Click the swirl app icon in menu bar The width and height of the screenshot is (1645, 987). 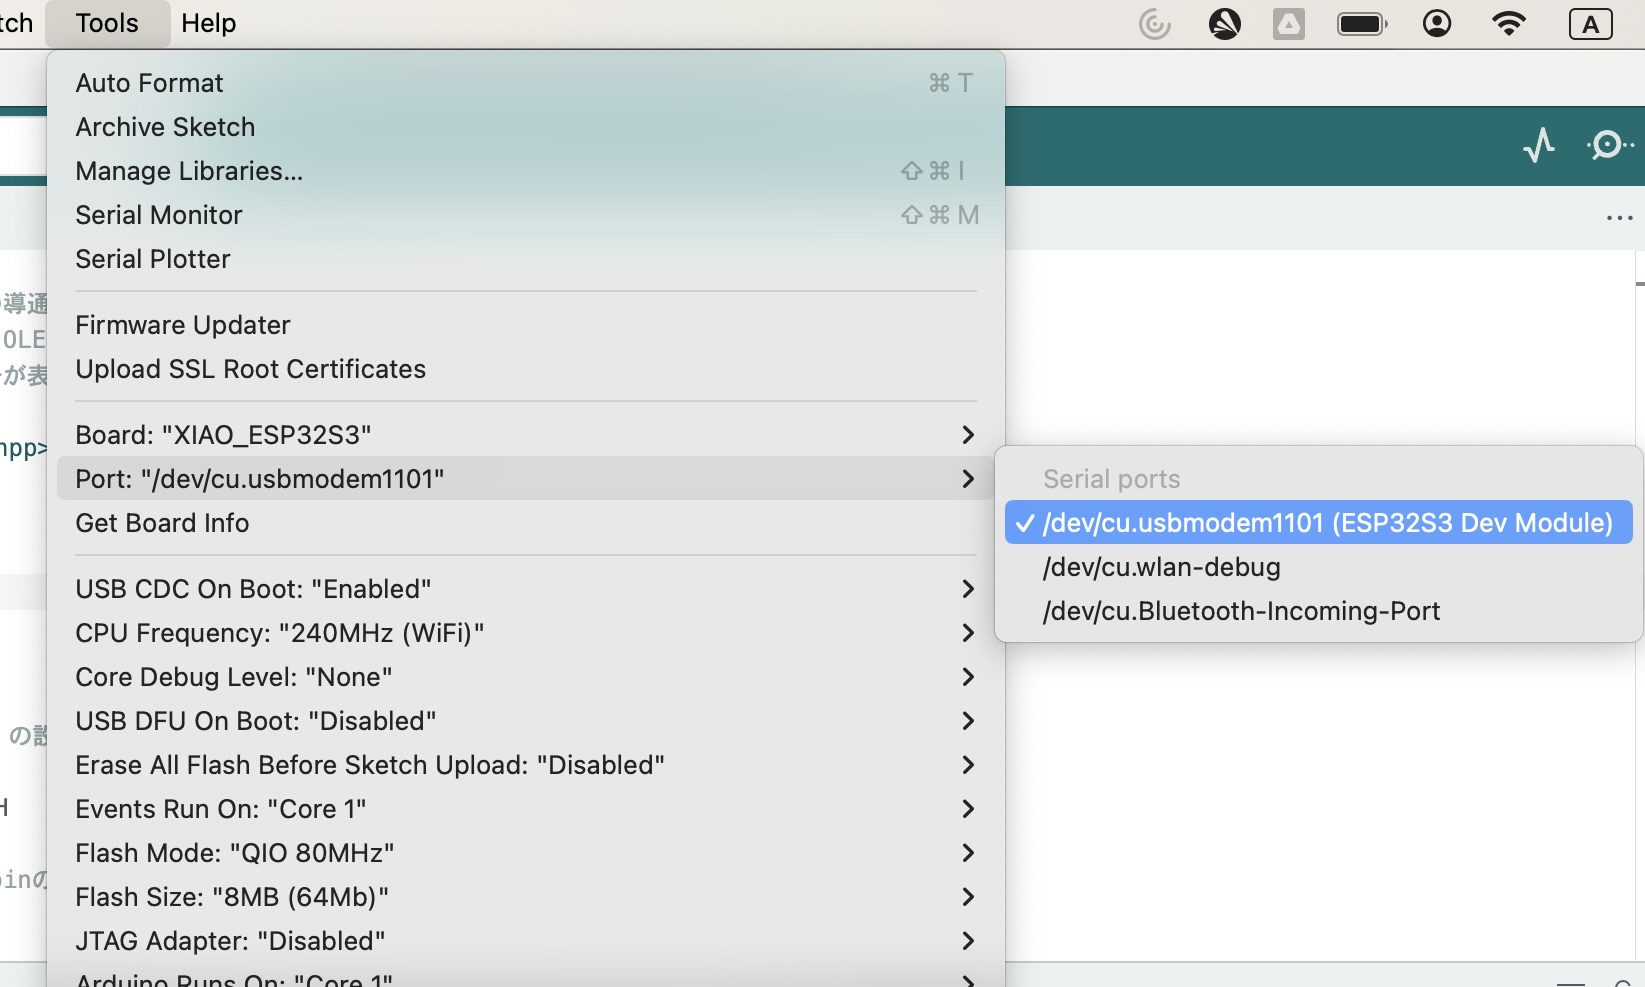1155,23
